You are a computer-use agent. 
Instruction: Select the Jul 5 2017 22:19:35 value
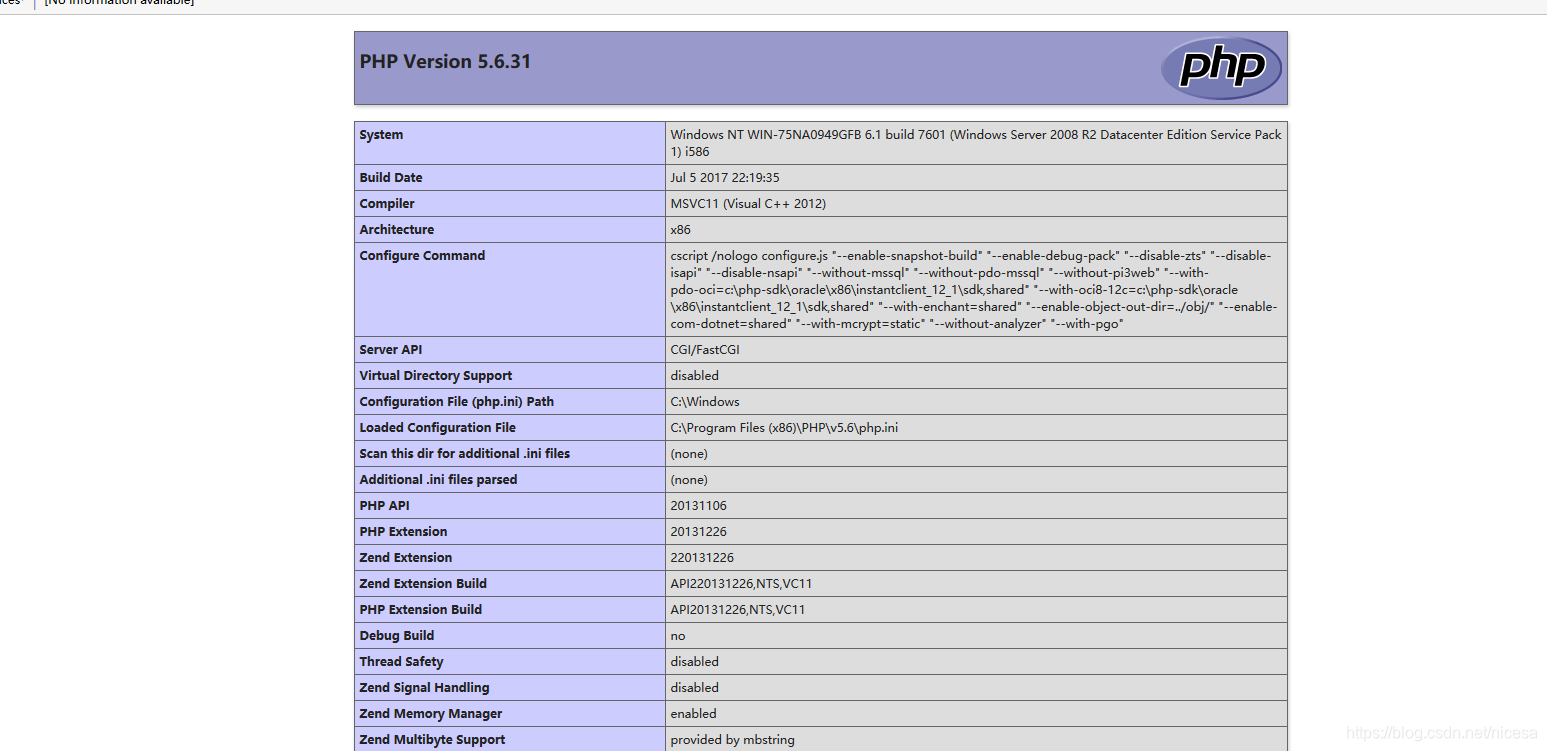[x=725, y=178]
